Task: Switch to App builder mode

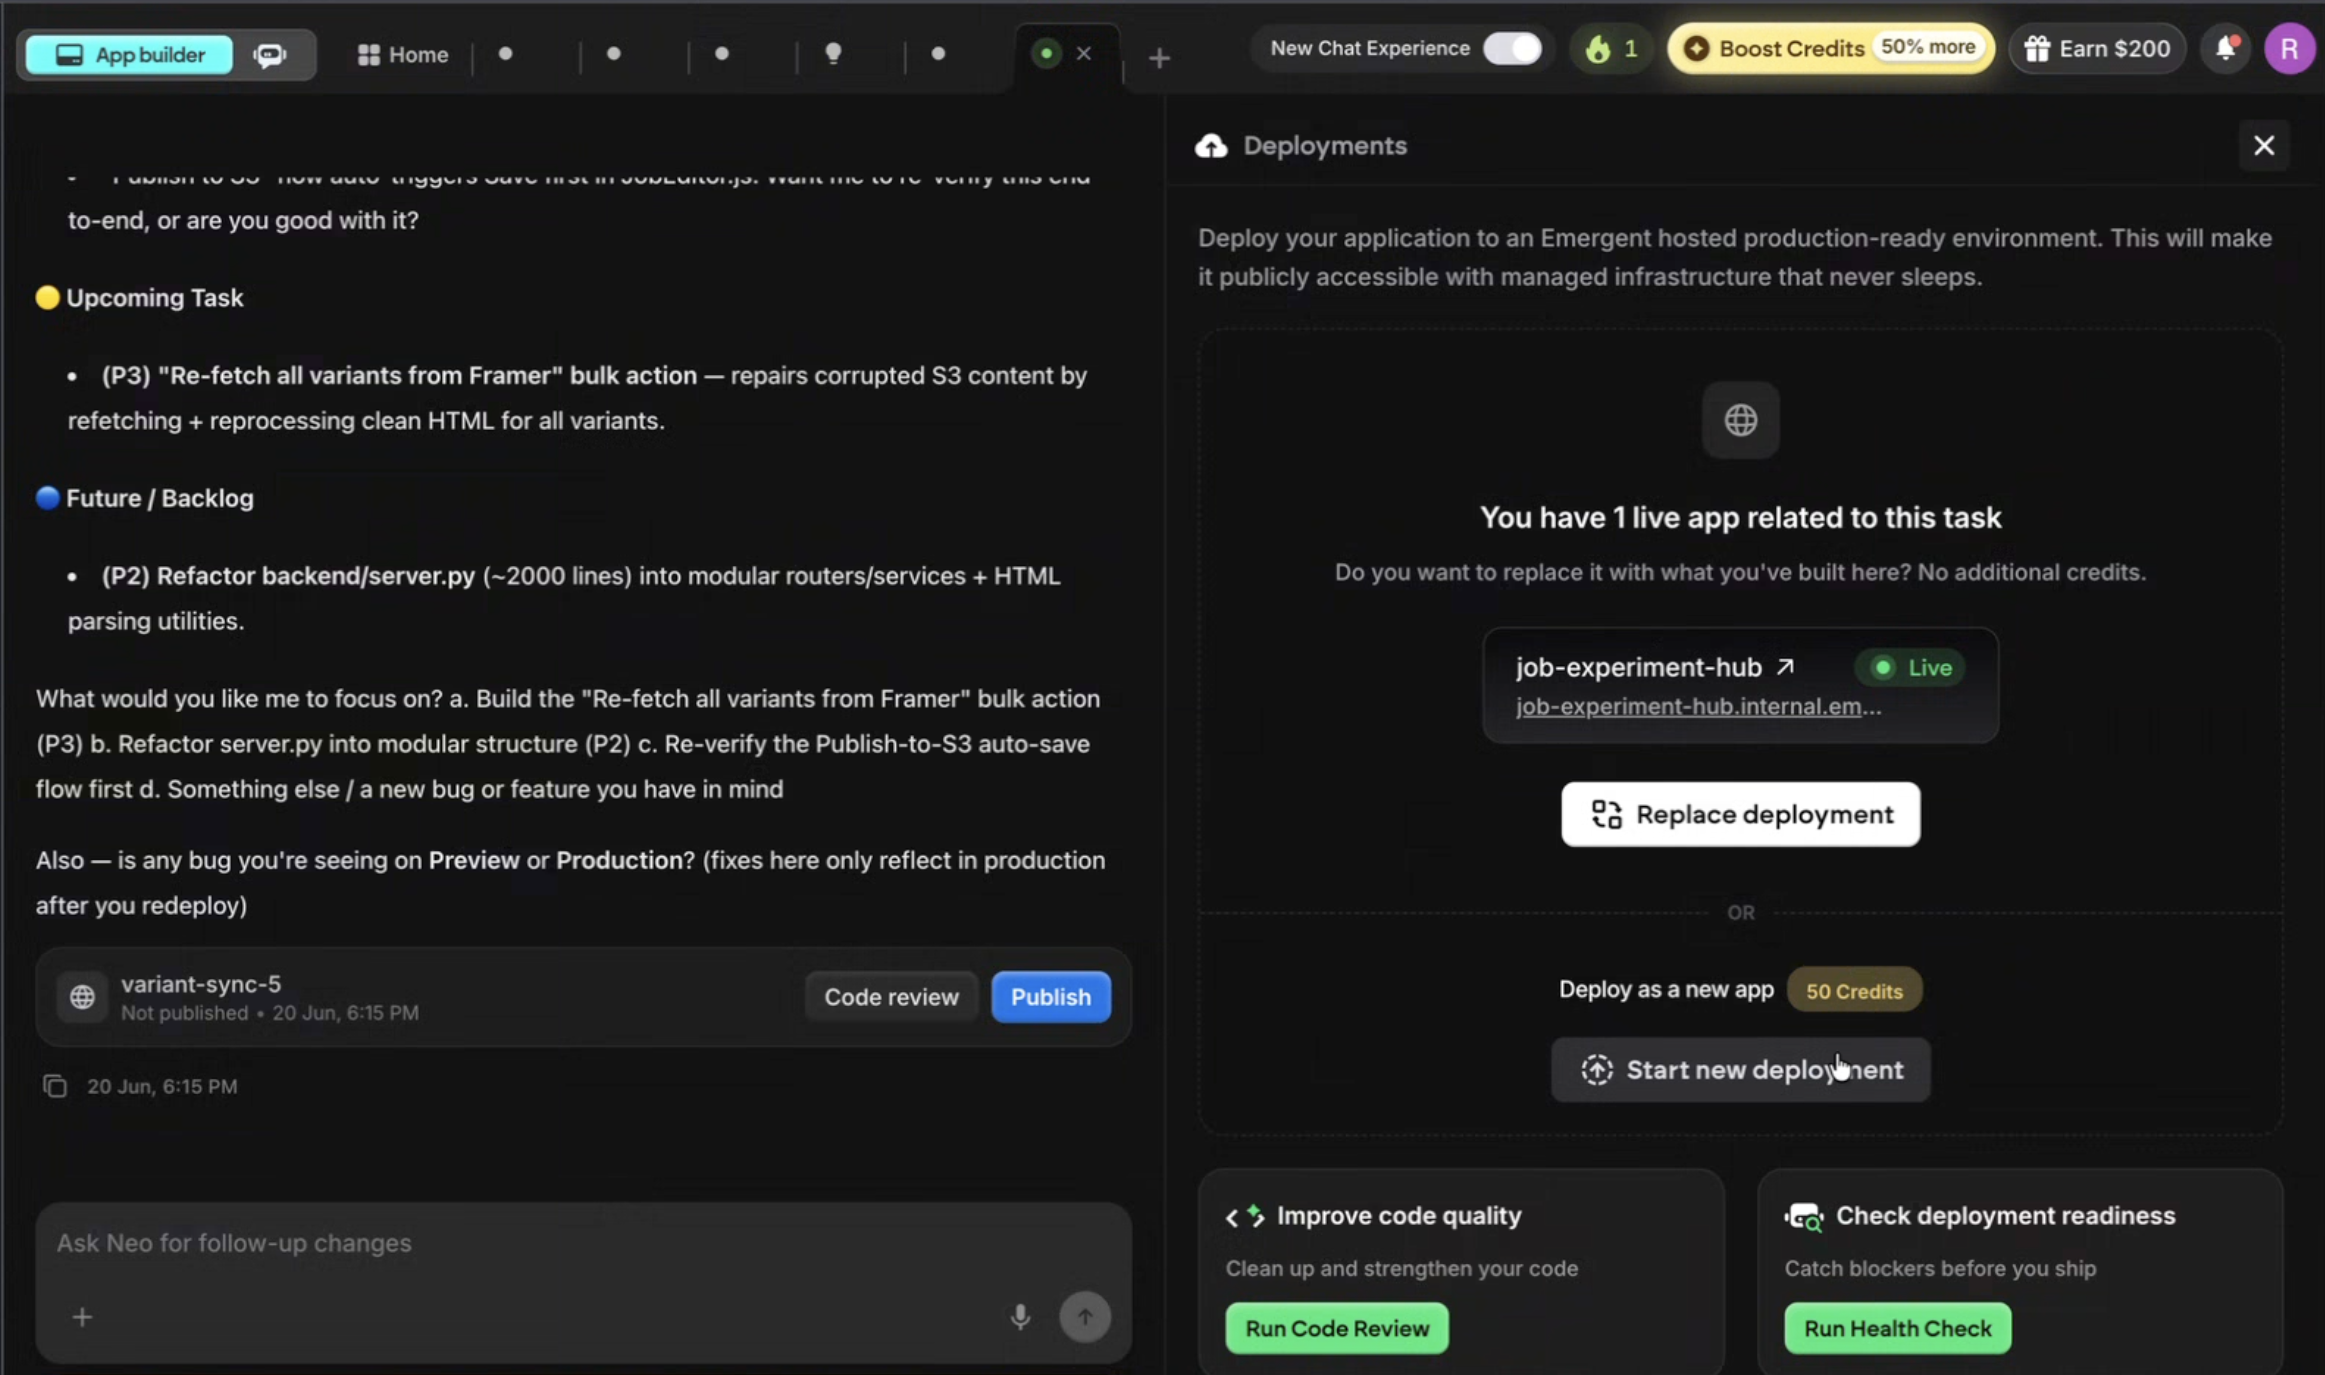Action: 130,54
